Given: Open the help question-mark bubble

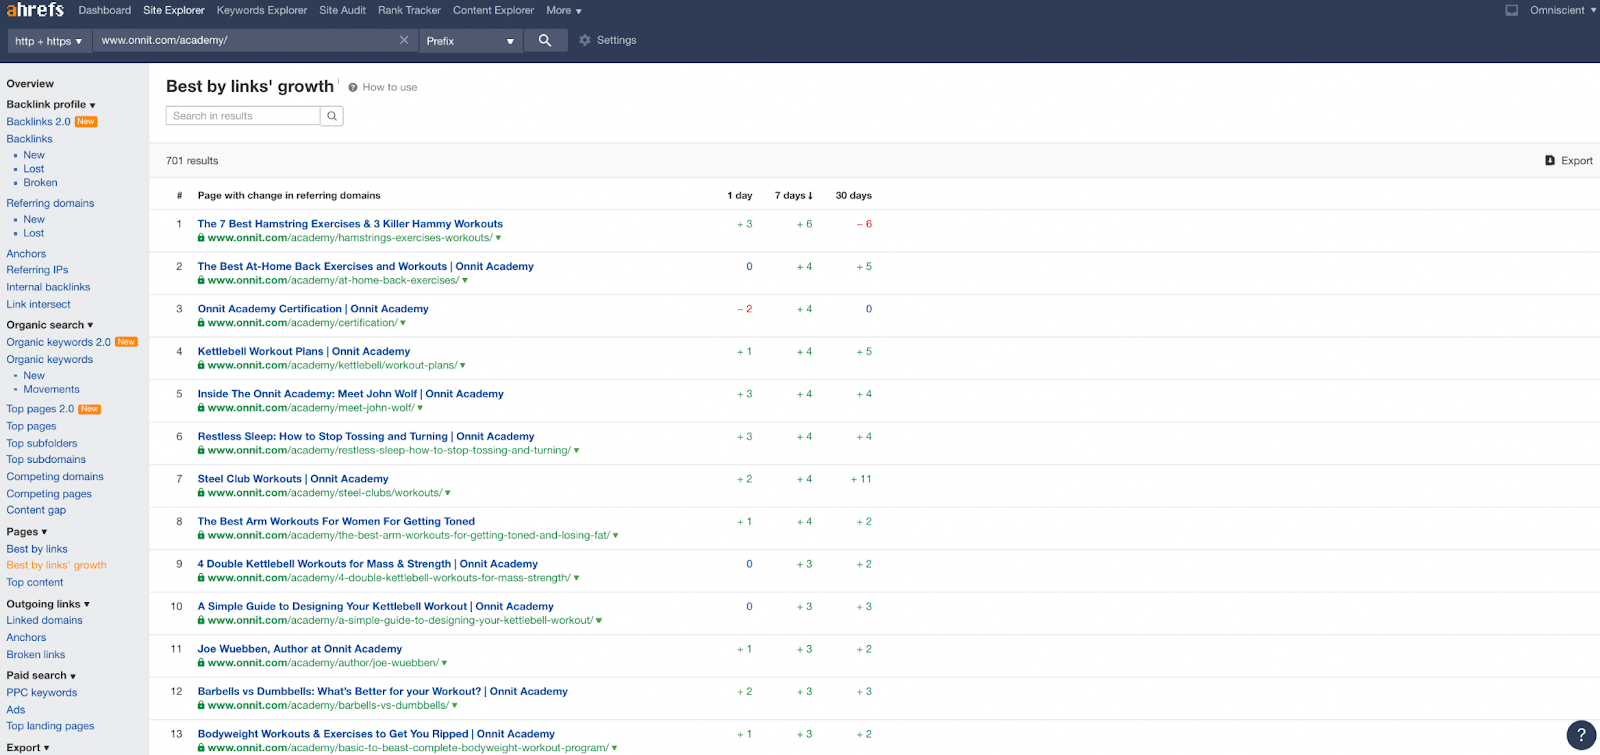Looking at the screenshot, I should [x=1581, y=735].
